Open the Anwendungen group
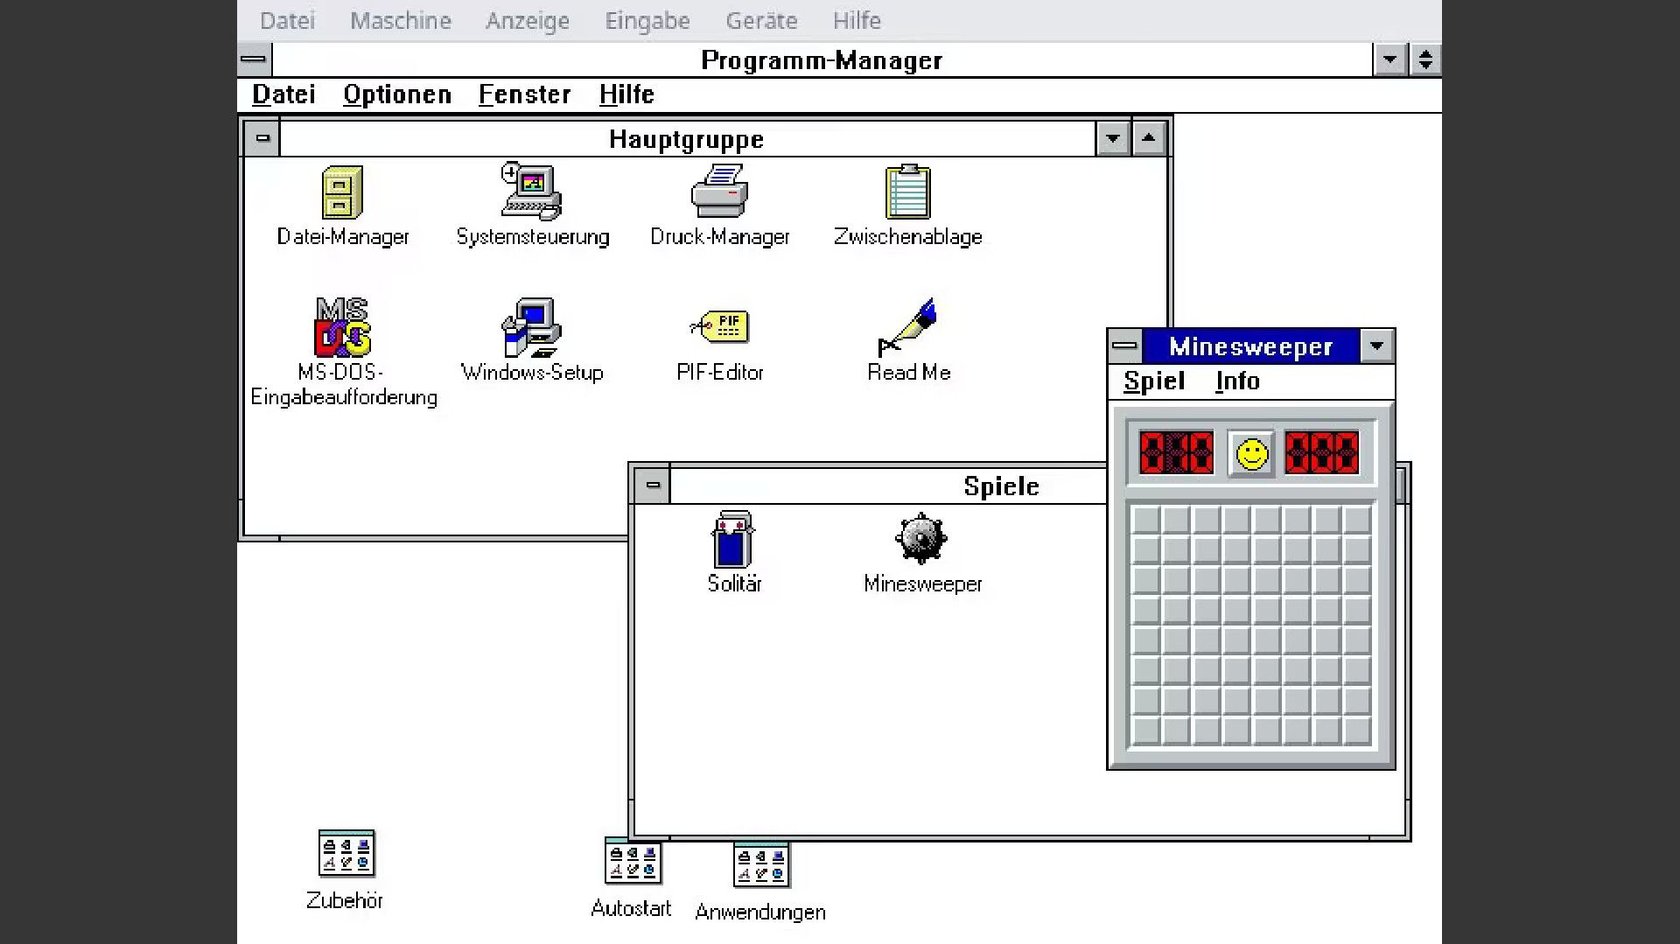The height and width of the screenshot is (944, 1680). click(760, 865)
